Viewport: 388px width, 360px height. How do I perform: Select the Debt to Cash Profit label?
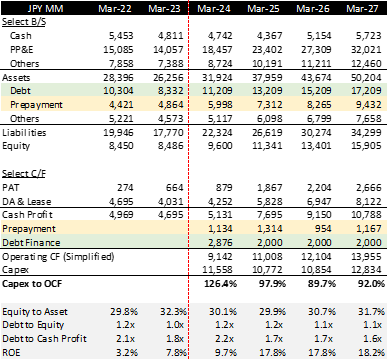[44, 339]
